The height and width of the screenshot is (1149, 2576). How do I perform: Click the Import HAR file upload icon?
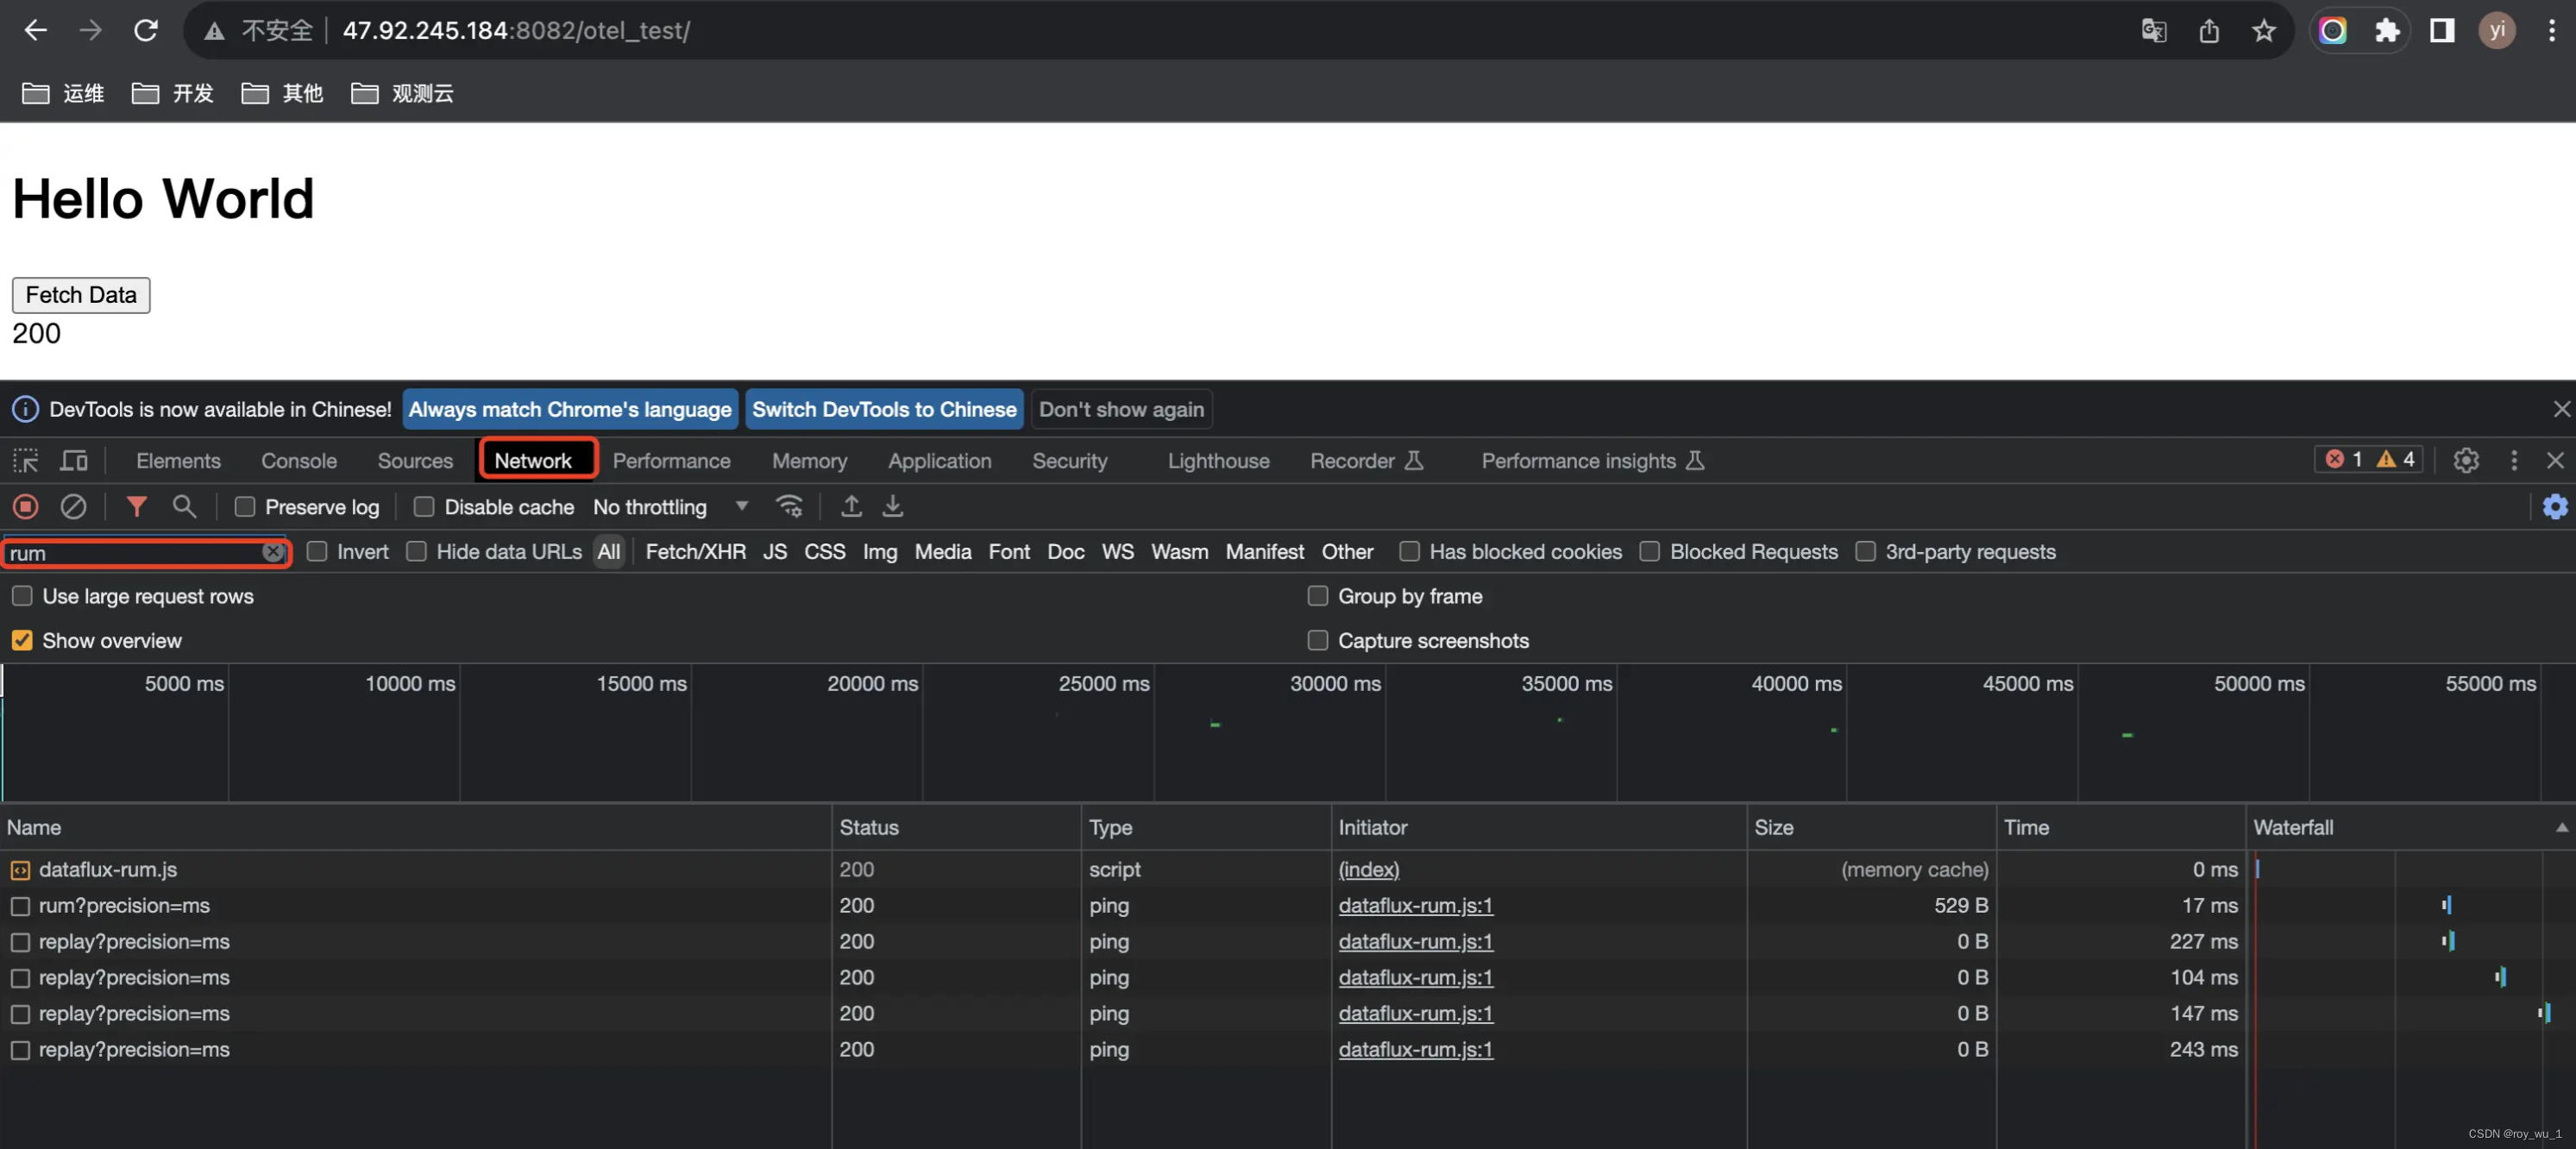tap(851, 507)
